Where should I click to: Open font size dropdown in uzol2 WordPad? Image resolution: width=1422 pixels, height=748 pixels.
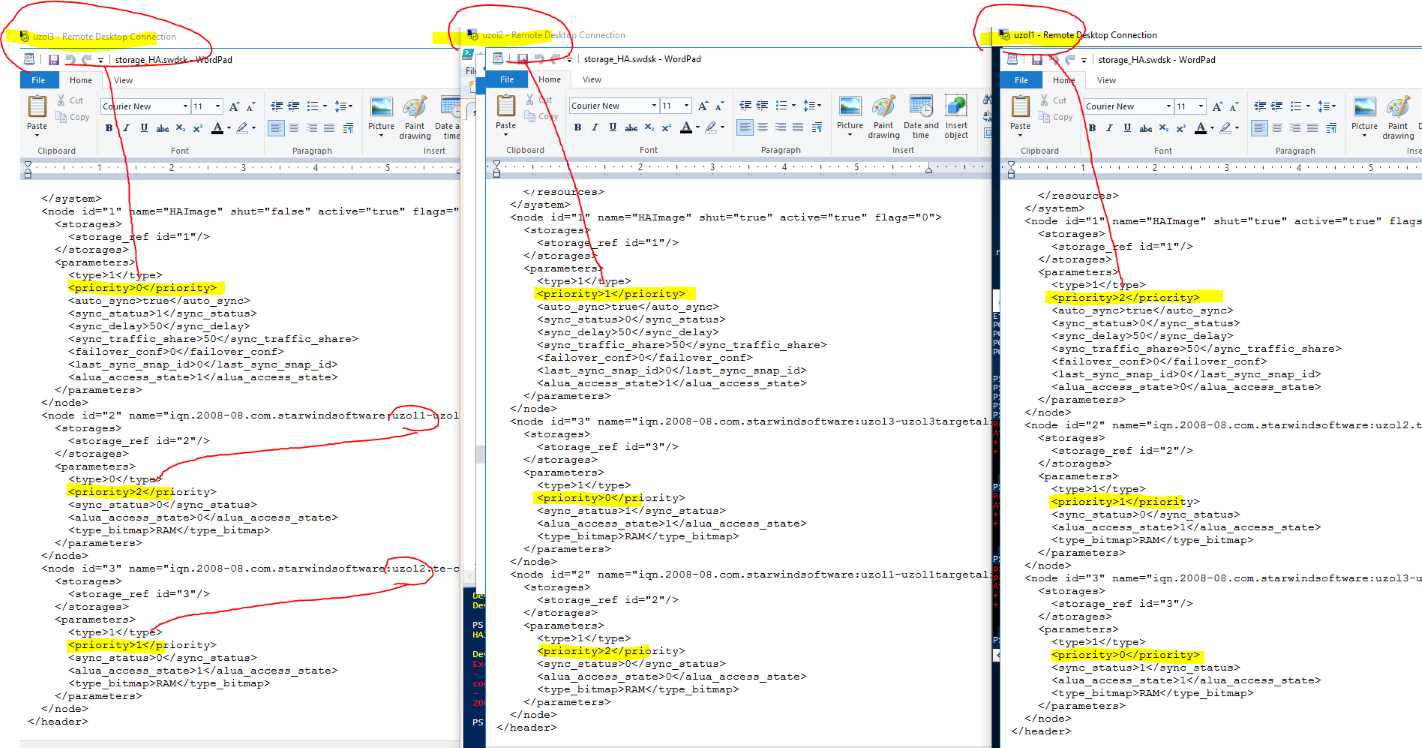tap(685, 106)
